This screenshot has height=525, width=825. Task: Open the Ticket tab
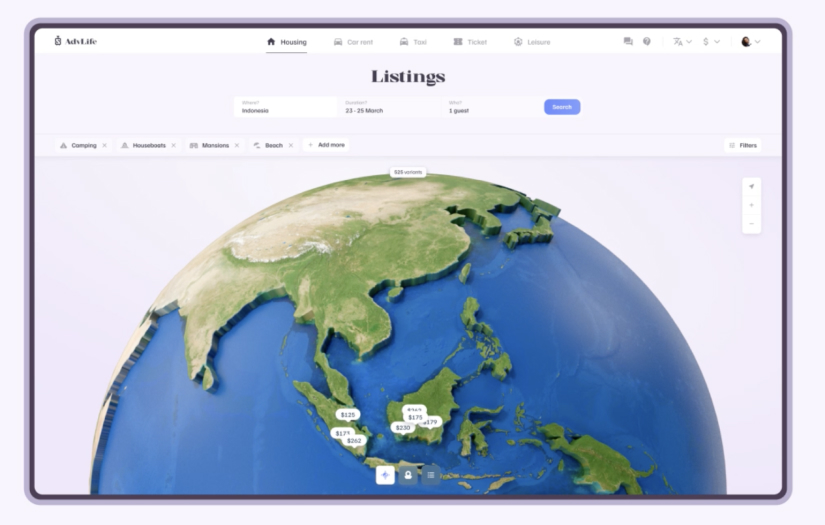click(x=470, y=42)
